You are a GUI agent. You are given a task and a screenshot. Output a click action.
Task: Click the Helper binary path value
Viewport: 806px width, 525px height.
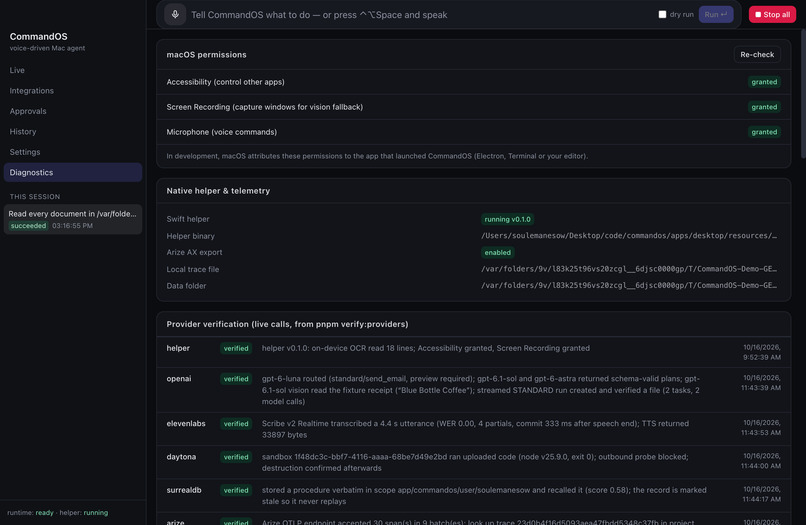(x=629, y=236)
